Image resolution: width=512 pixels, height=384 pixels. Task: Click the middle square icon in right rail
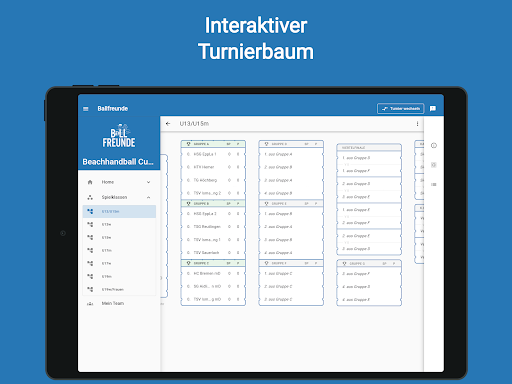[434, 165]
